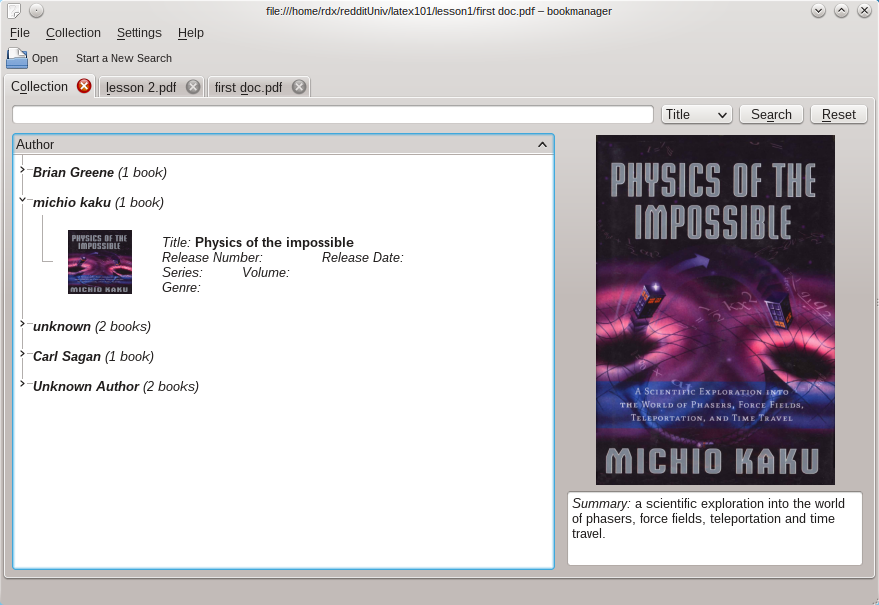The image size is (879, 605).
Task: Open the Help menu
Action: click(x=191, y=33)
